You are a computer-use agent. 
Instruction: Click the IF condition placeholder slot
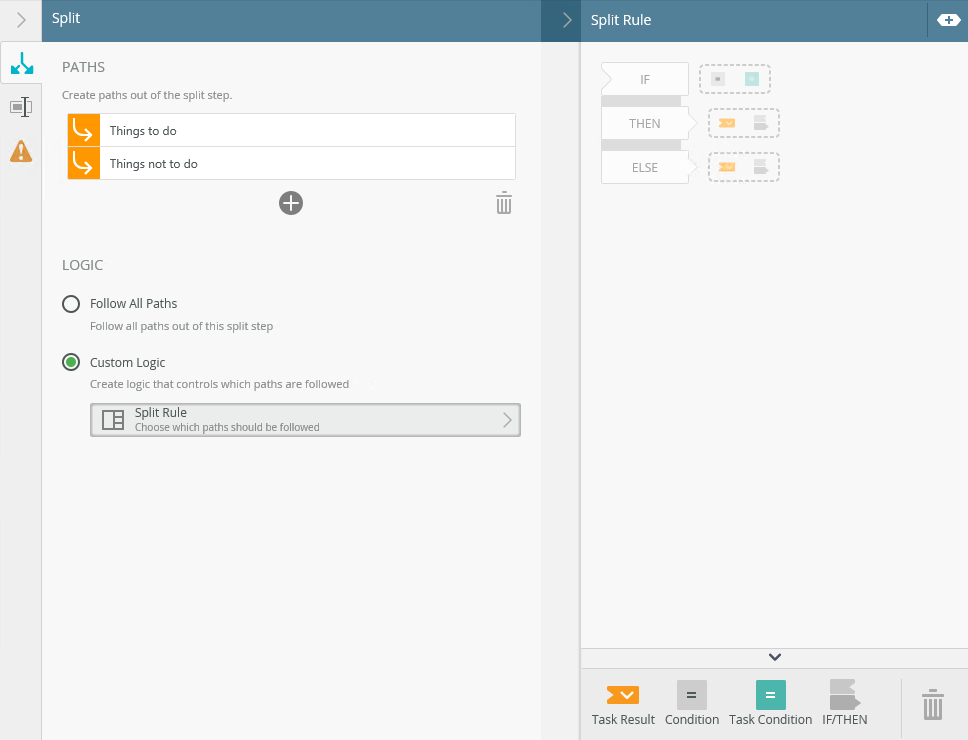735,79
